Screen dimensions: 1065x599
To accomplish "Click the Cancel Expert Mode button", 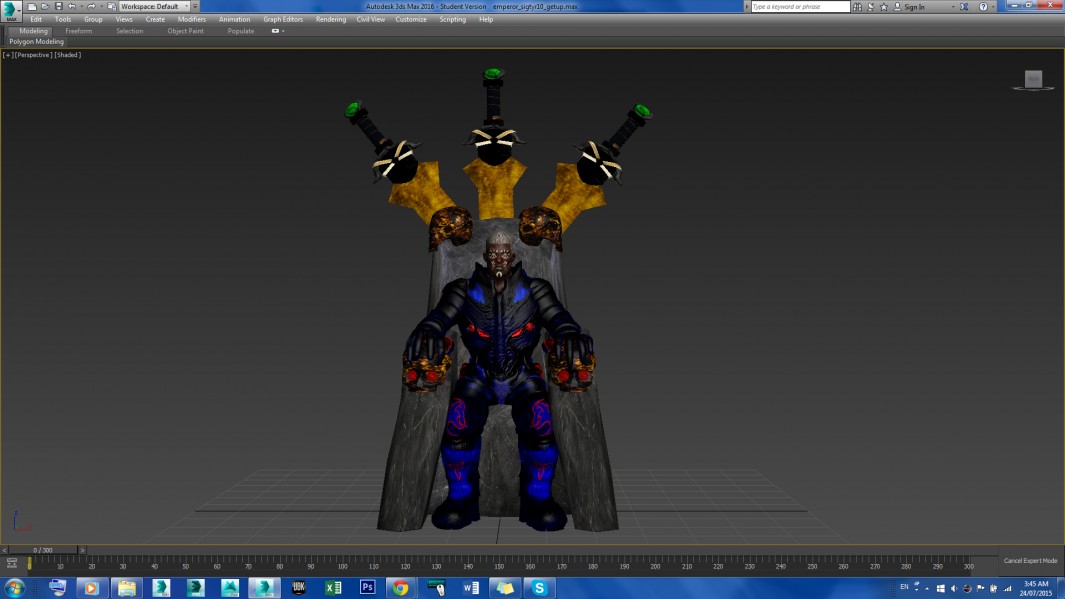I will tap(1030, 561).
